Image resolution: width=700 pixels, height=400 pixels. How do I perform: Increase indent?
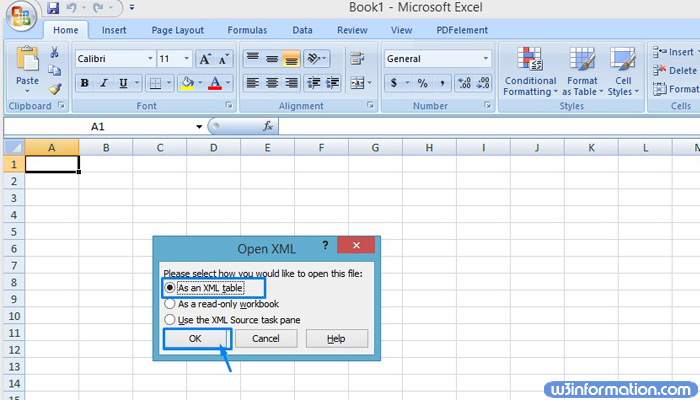[332, 83]
